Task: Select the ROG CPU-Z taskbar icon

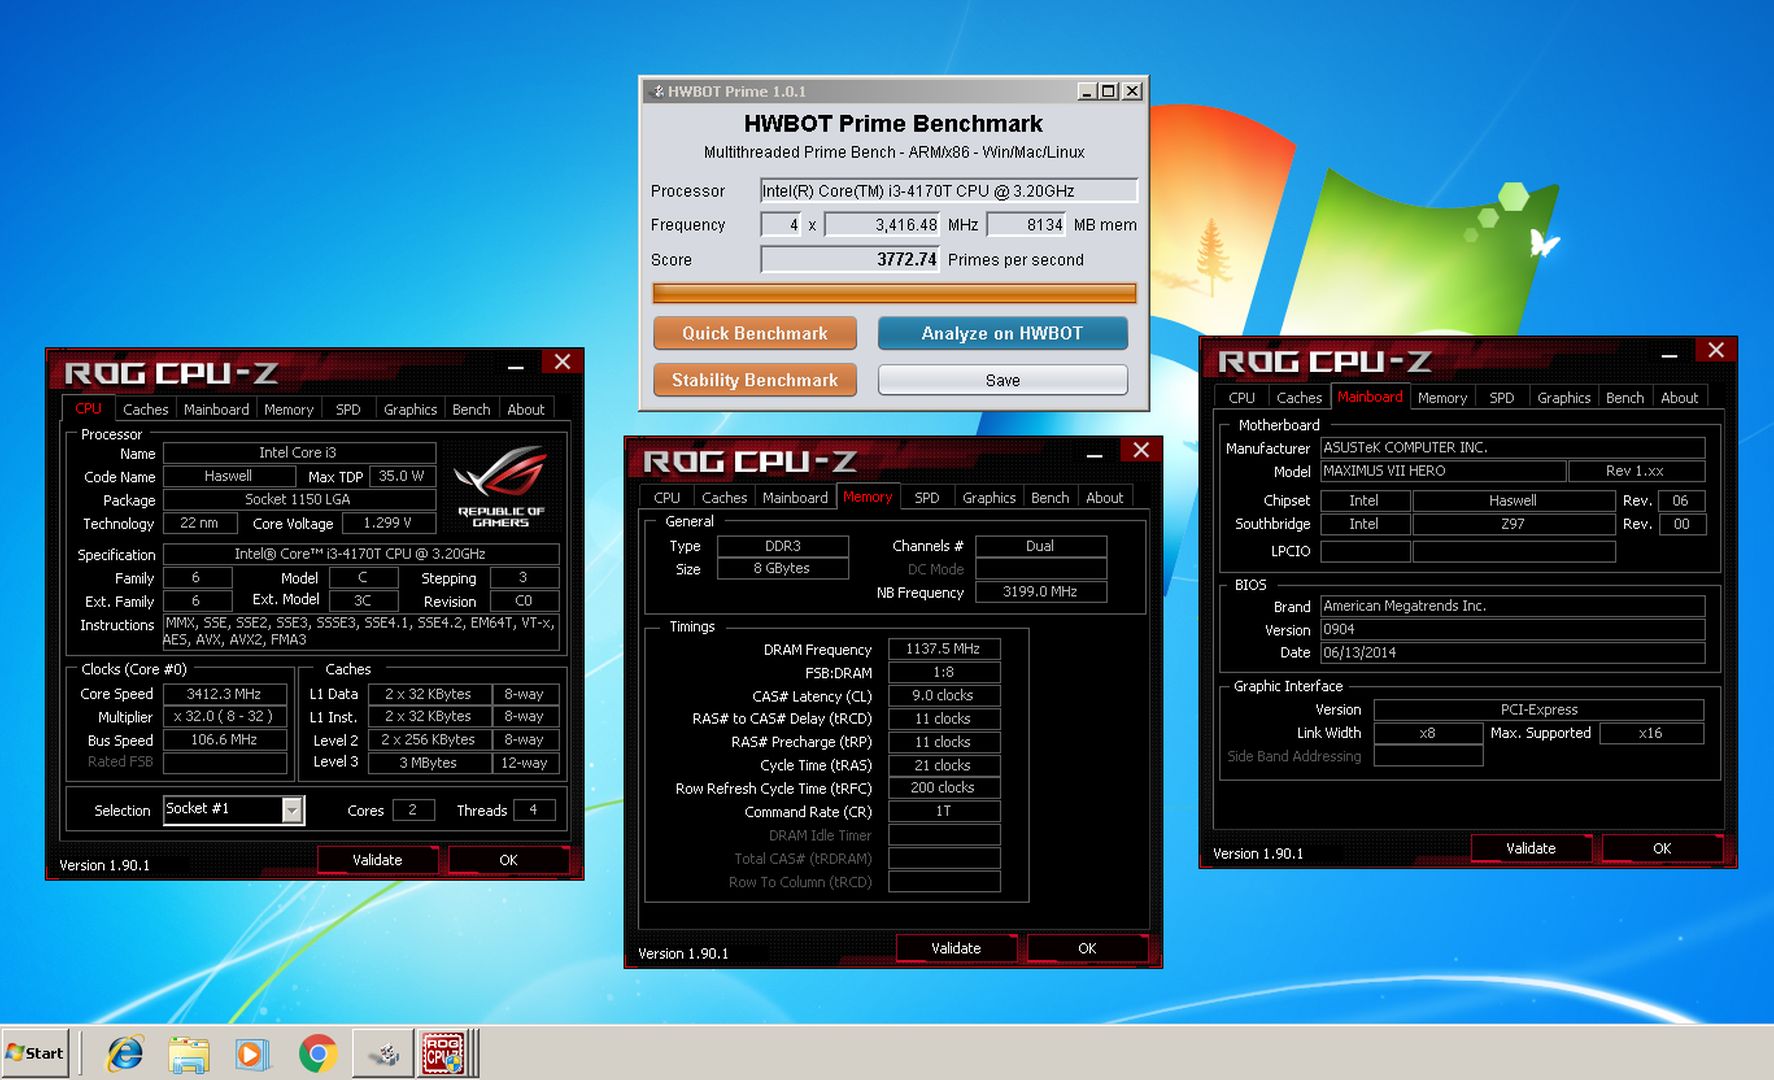Action: [443, 1054]
